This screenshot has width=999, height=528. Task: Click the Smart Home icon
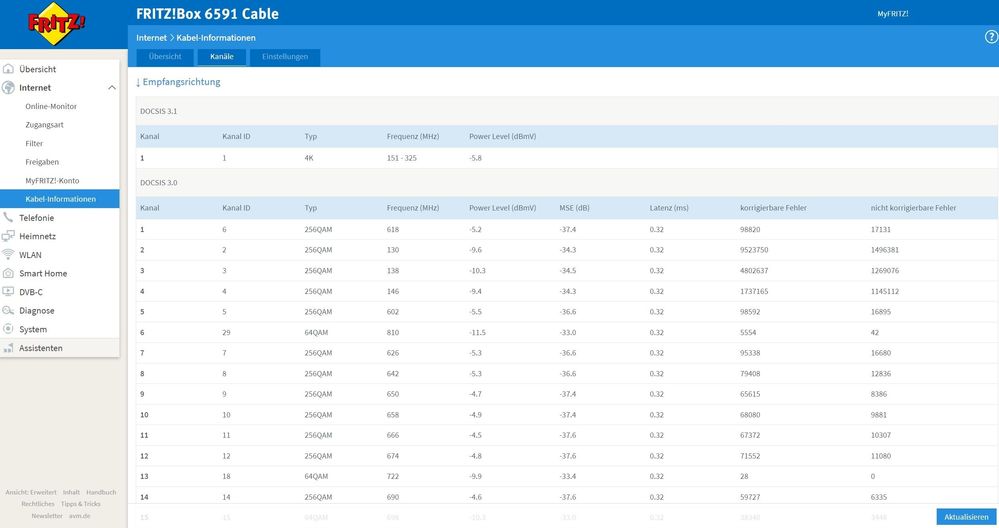[9, 273]
